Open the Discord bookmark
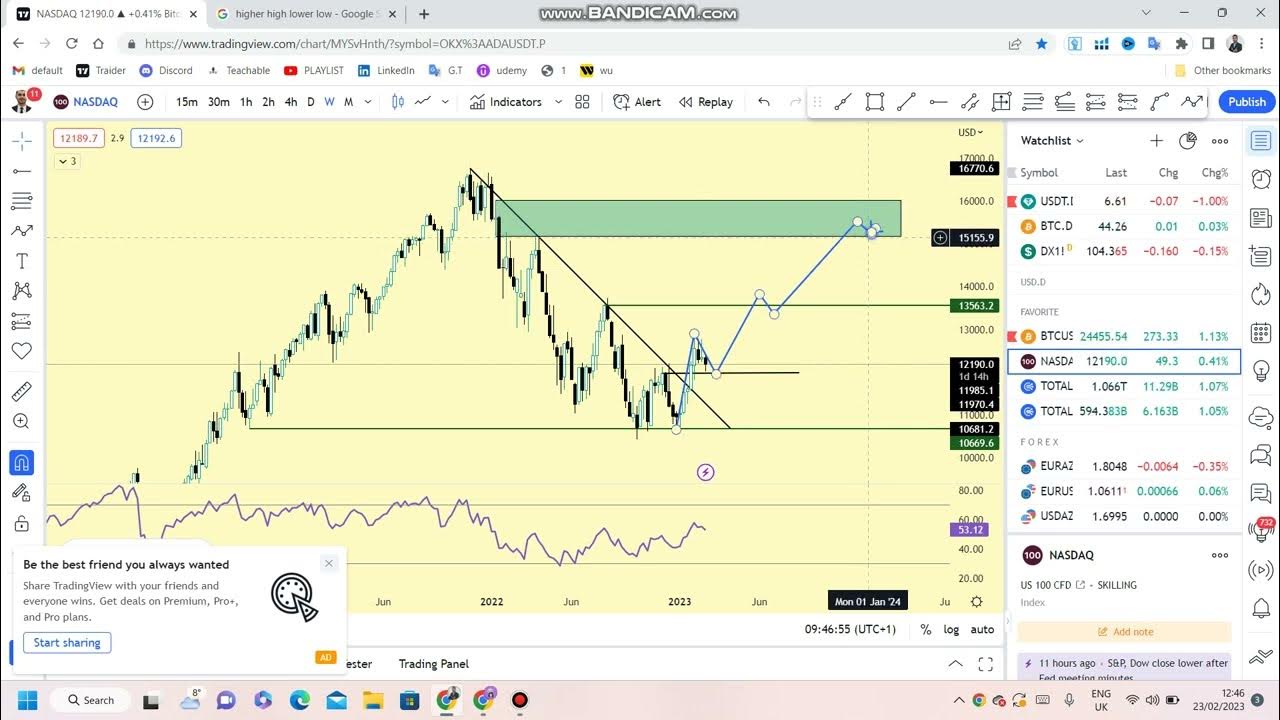This screenshot has height=720, width=1280. 166,71
